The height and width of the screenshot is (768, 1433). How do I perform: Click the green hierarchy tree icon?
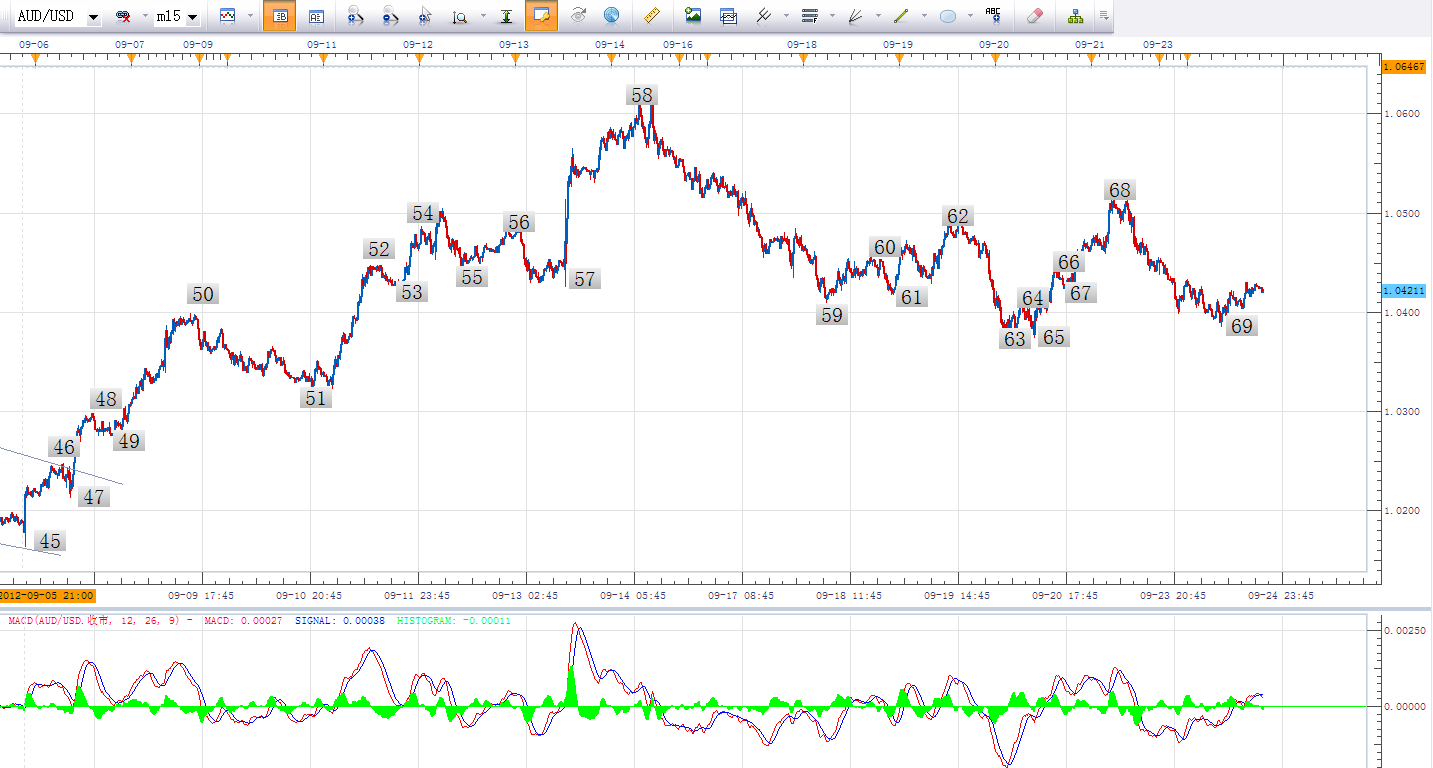(1076, 16)
